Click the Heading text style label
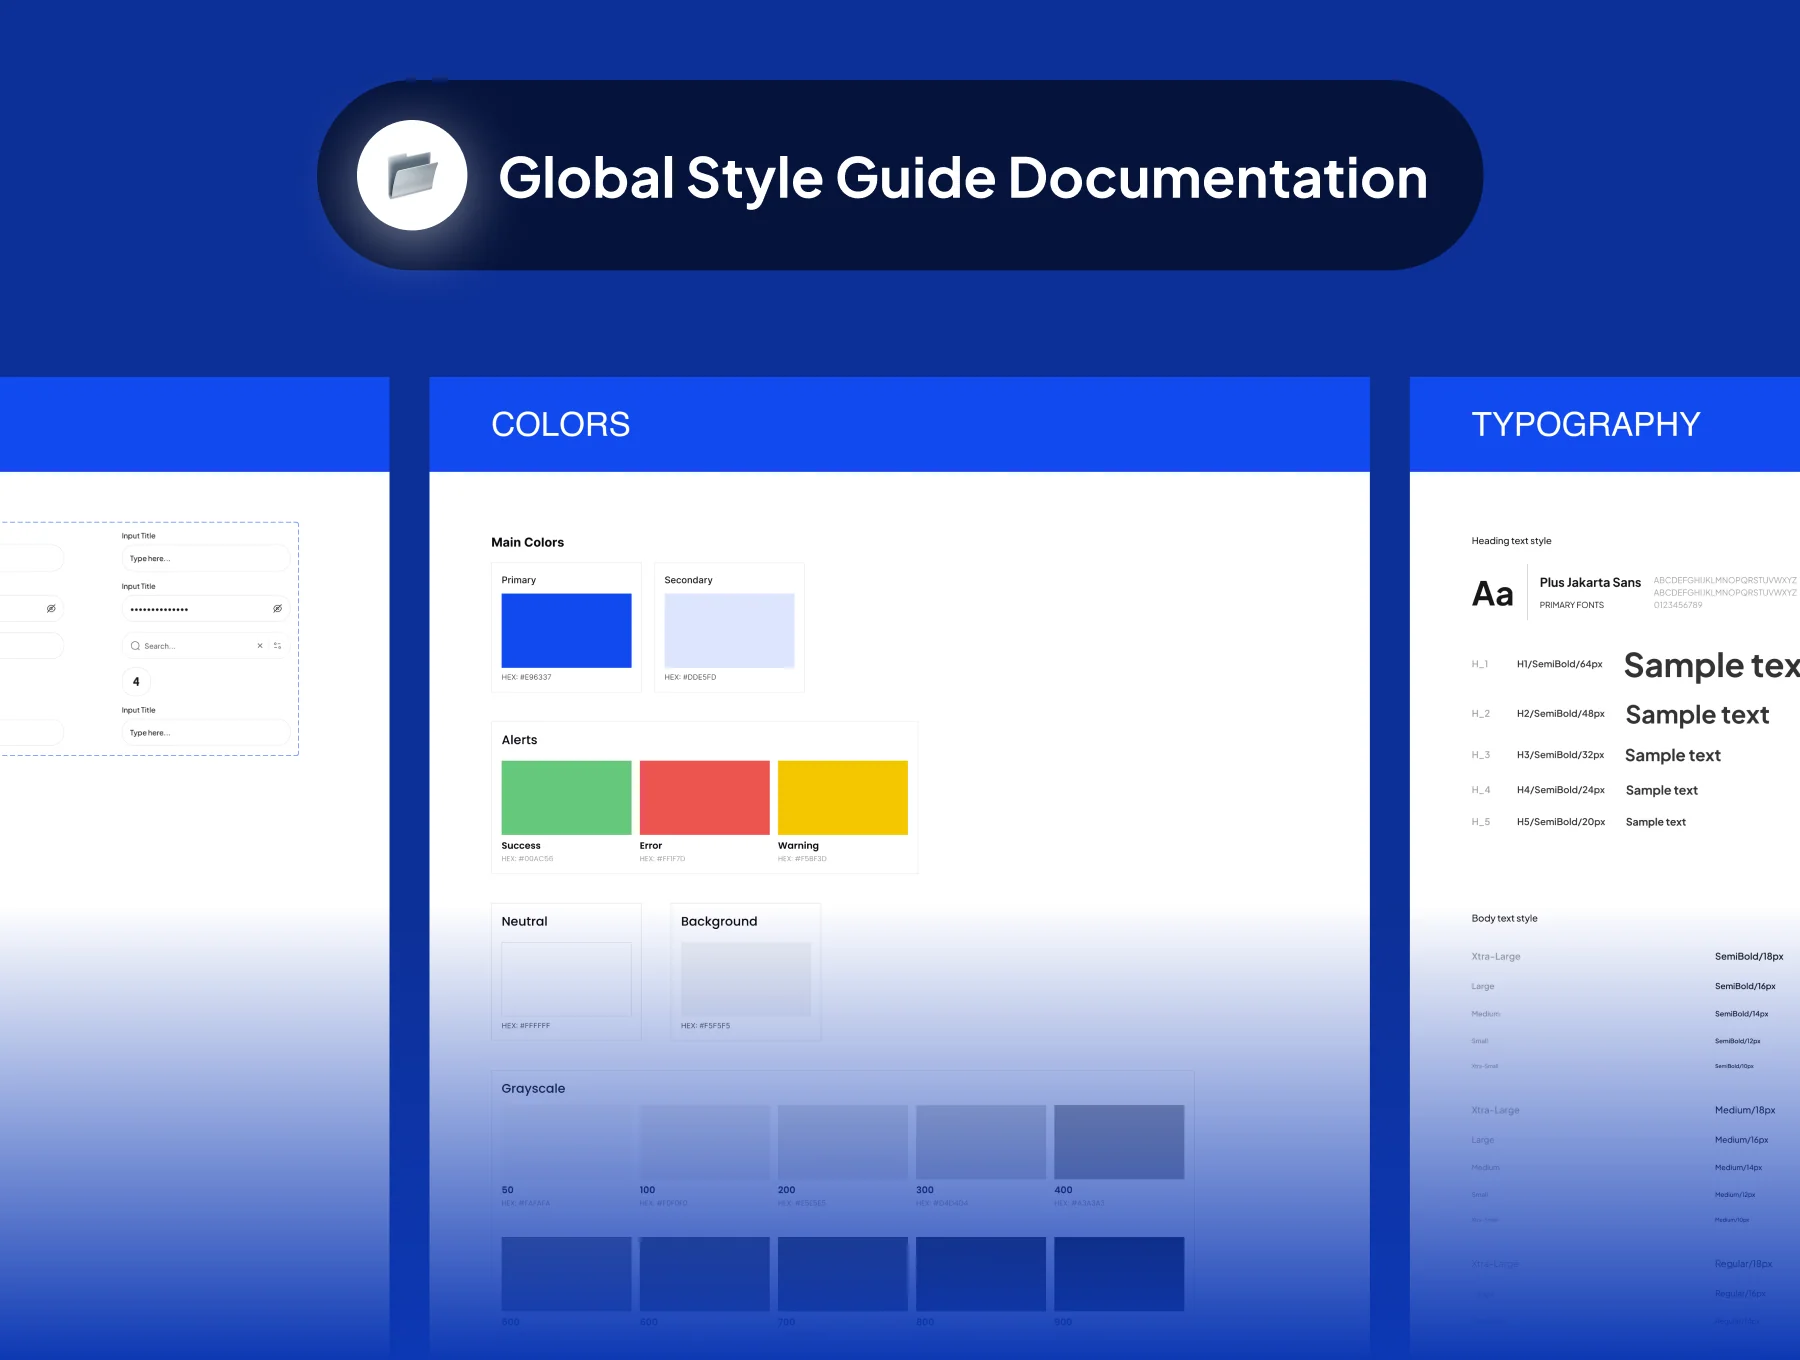1800x1360 pixels. click(x=1511, y=541)
